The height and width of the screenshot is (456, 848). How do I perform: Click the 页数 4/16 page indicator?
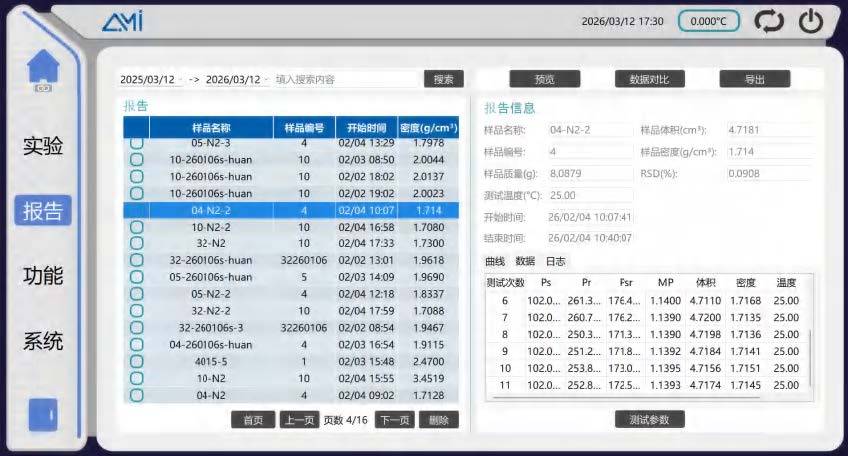346,420
